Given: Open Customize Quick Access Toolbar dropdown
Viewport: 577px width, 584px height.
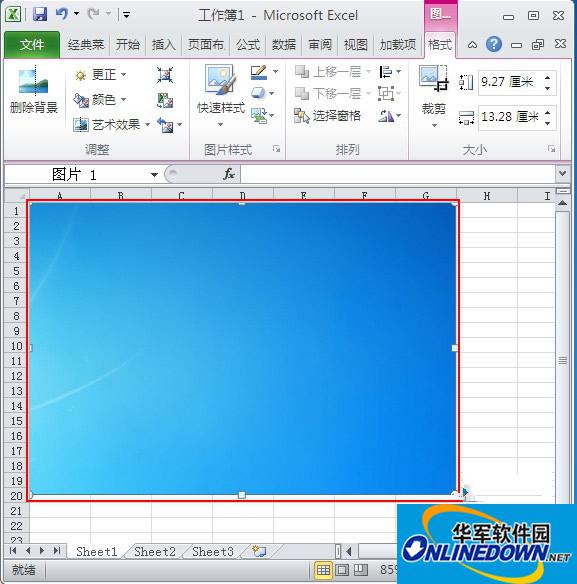Looking at the screenshot, I should coord(127,15).
